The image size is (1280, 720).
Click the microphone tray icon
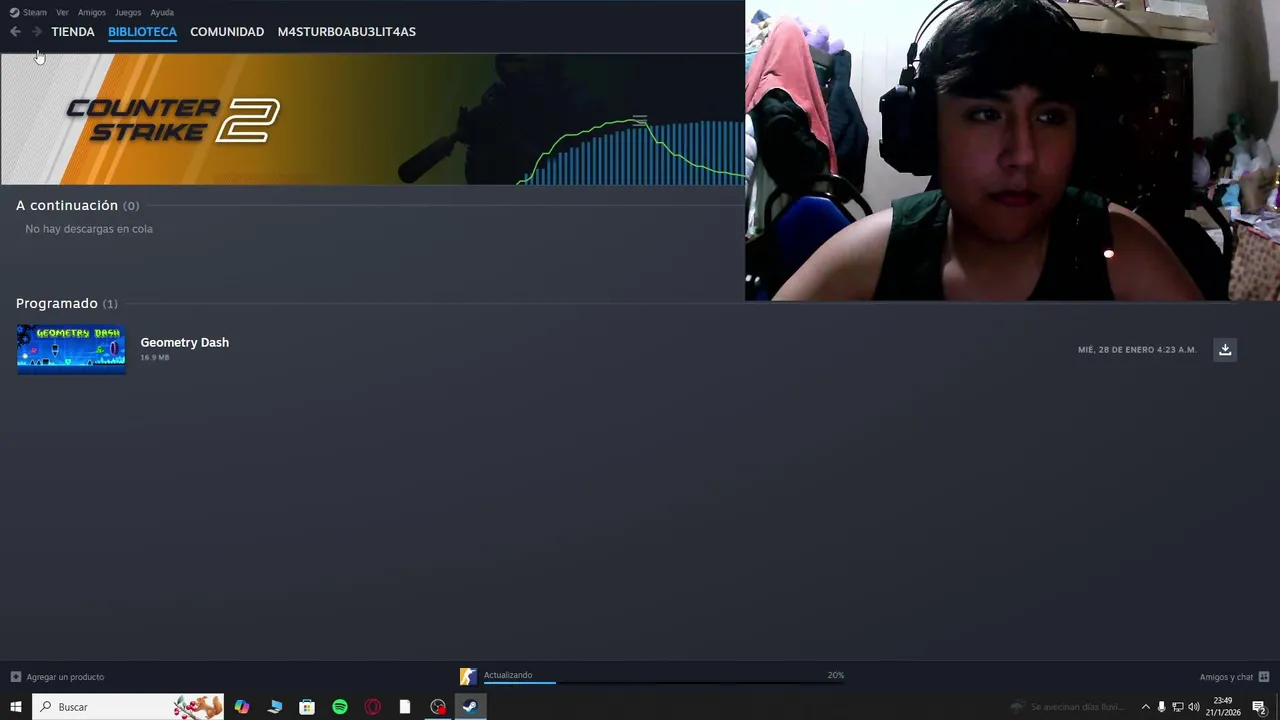1161,707
